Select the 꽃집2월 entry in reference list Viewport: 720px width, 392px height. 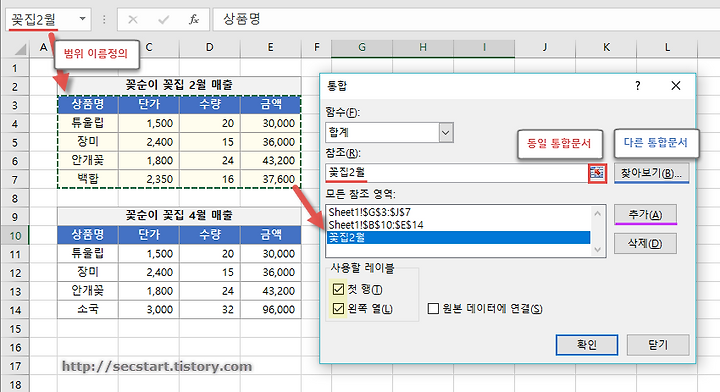pyautogui.click(x=458, y=237)
